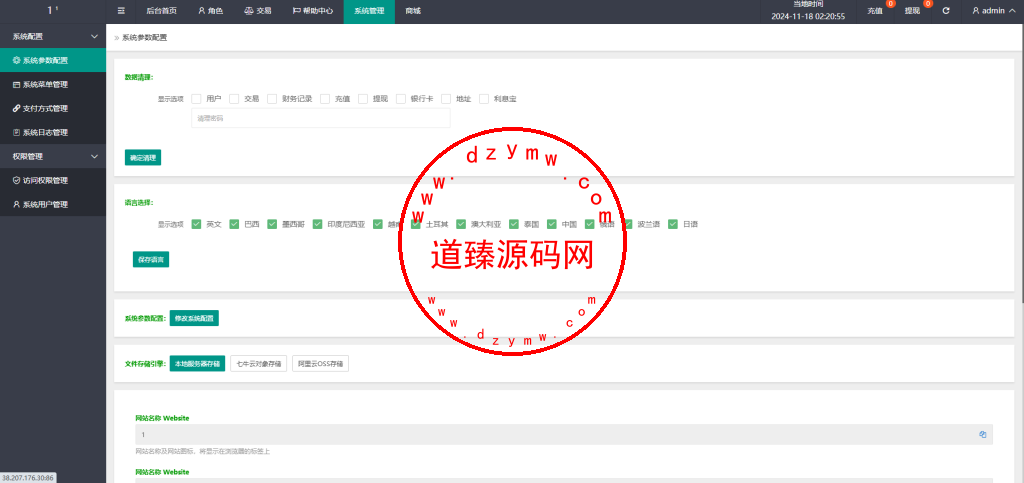This screenshot has width=1024, height=483.
Task: Check the 充值 cleanup checkbox
Action: (325, 99)
